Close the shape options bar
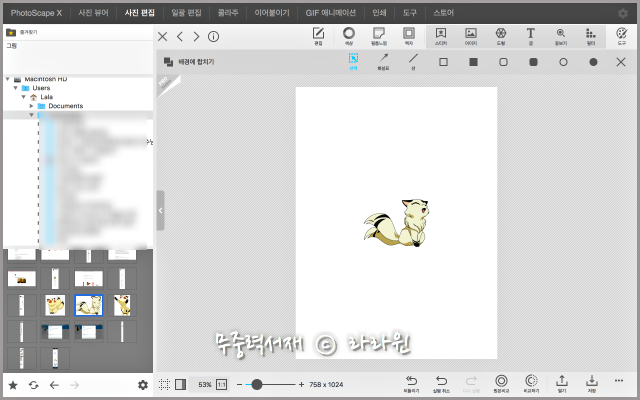The width and height of the screenshot is (640, 400). (621, 62)
